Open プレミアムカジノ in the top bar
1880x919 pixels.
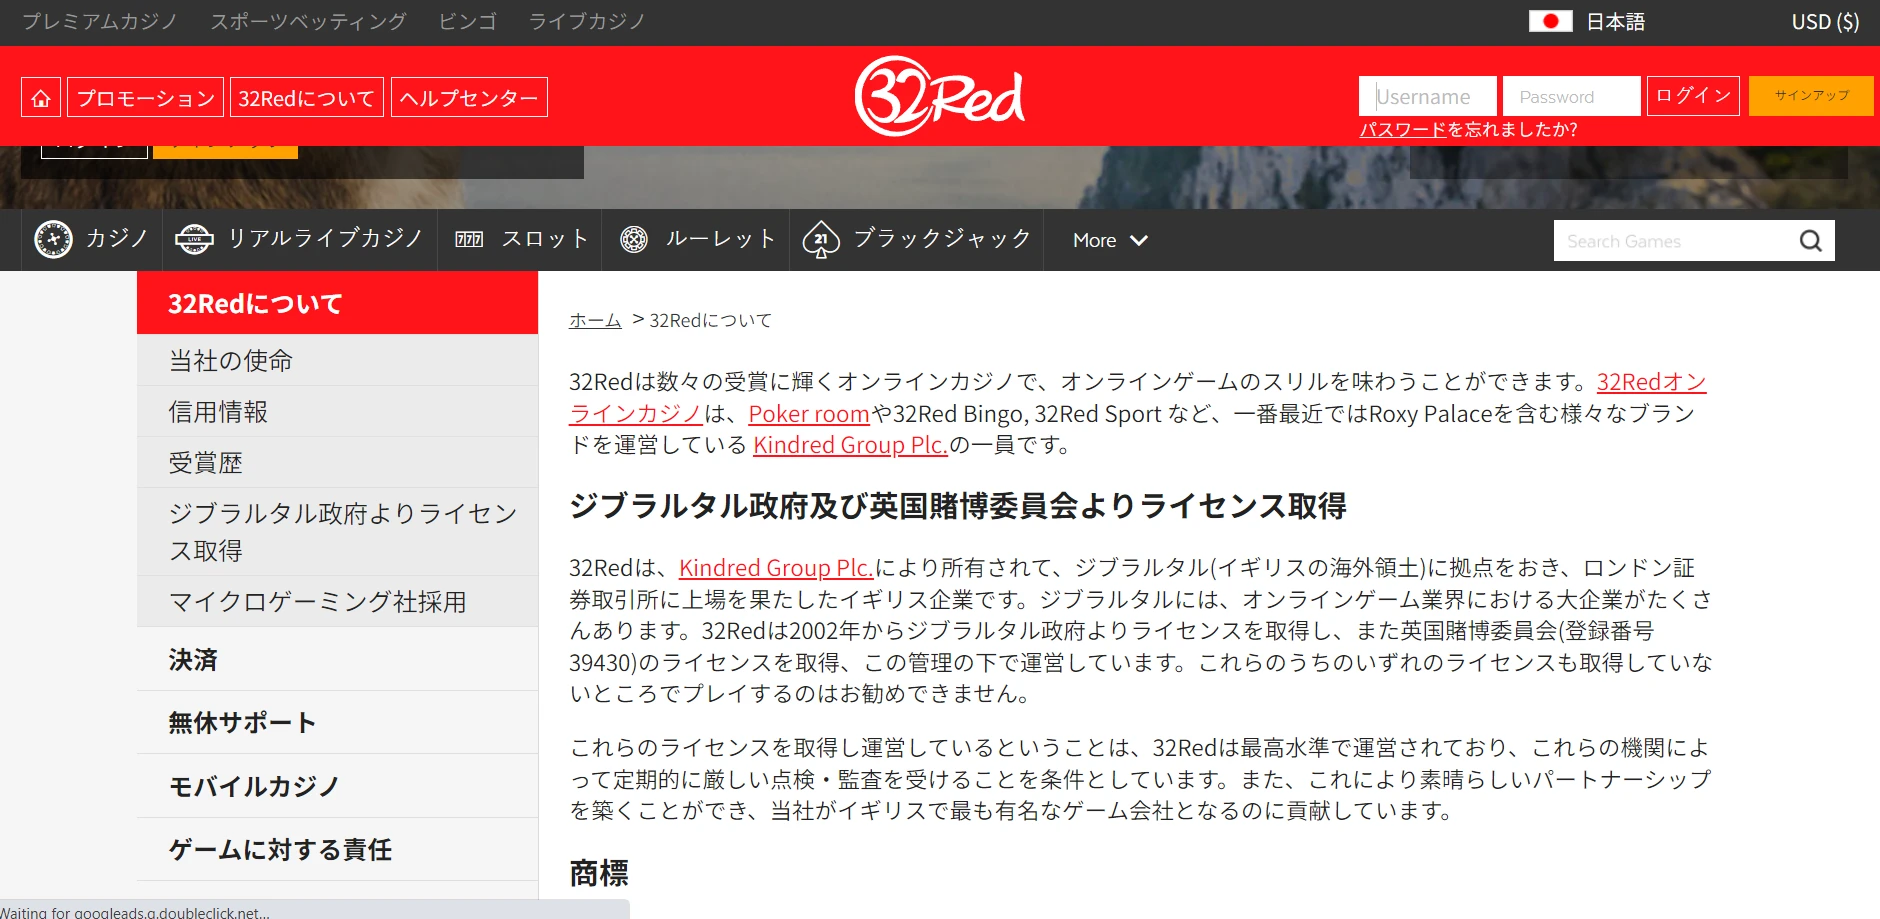click(99, 21)
